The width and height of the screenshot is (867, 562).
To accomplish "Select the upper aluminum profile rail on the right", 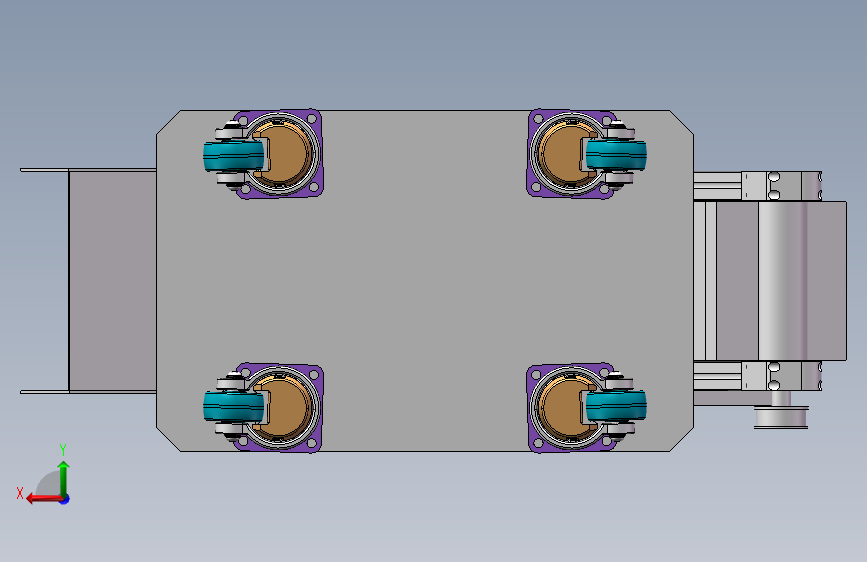I will [718, 186].
